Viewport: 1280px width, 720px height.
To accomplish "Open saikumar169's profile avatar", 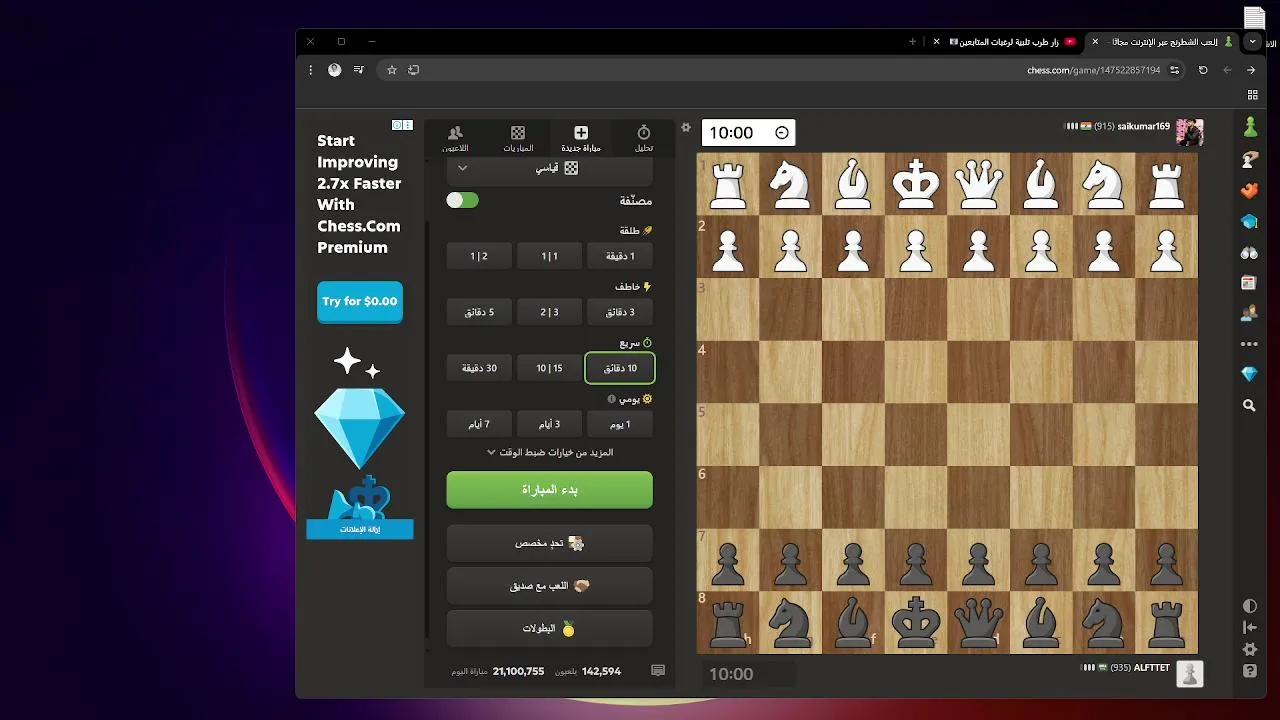I will (x=1189, y=133).
